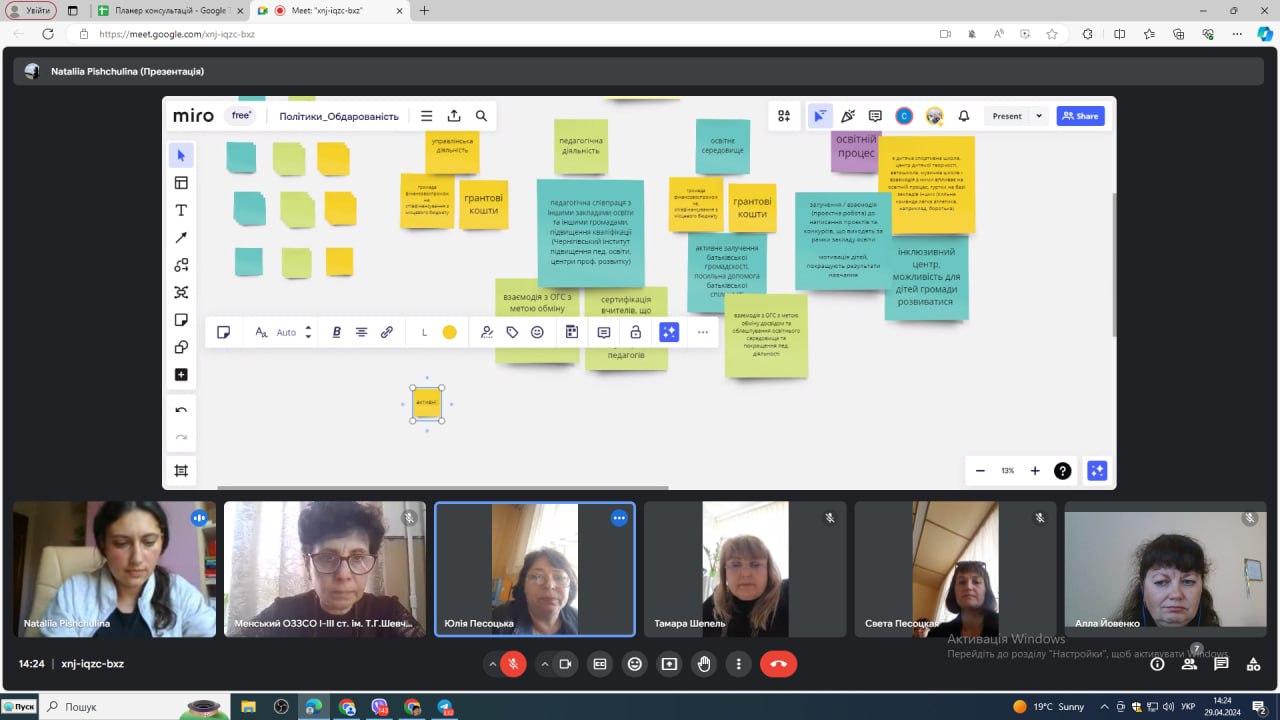The height and width of the screenshot is (720, 1280).
Task: Click the Share button in Miro
Action: pos(1081,116)
